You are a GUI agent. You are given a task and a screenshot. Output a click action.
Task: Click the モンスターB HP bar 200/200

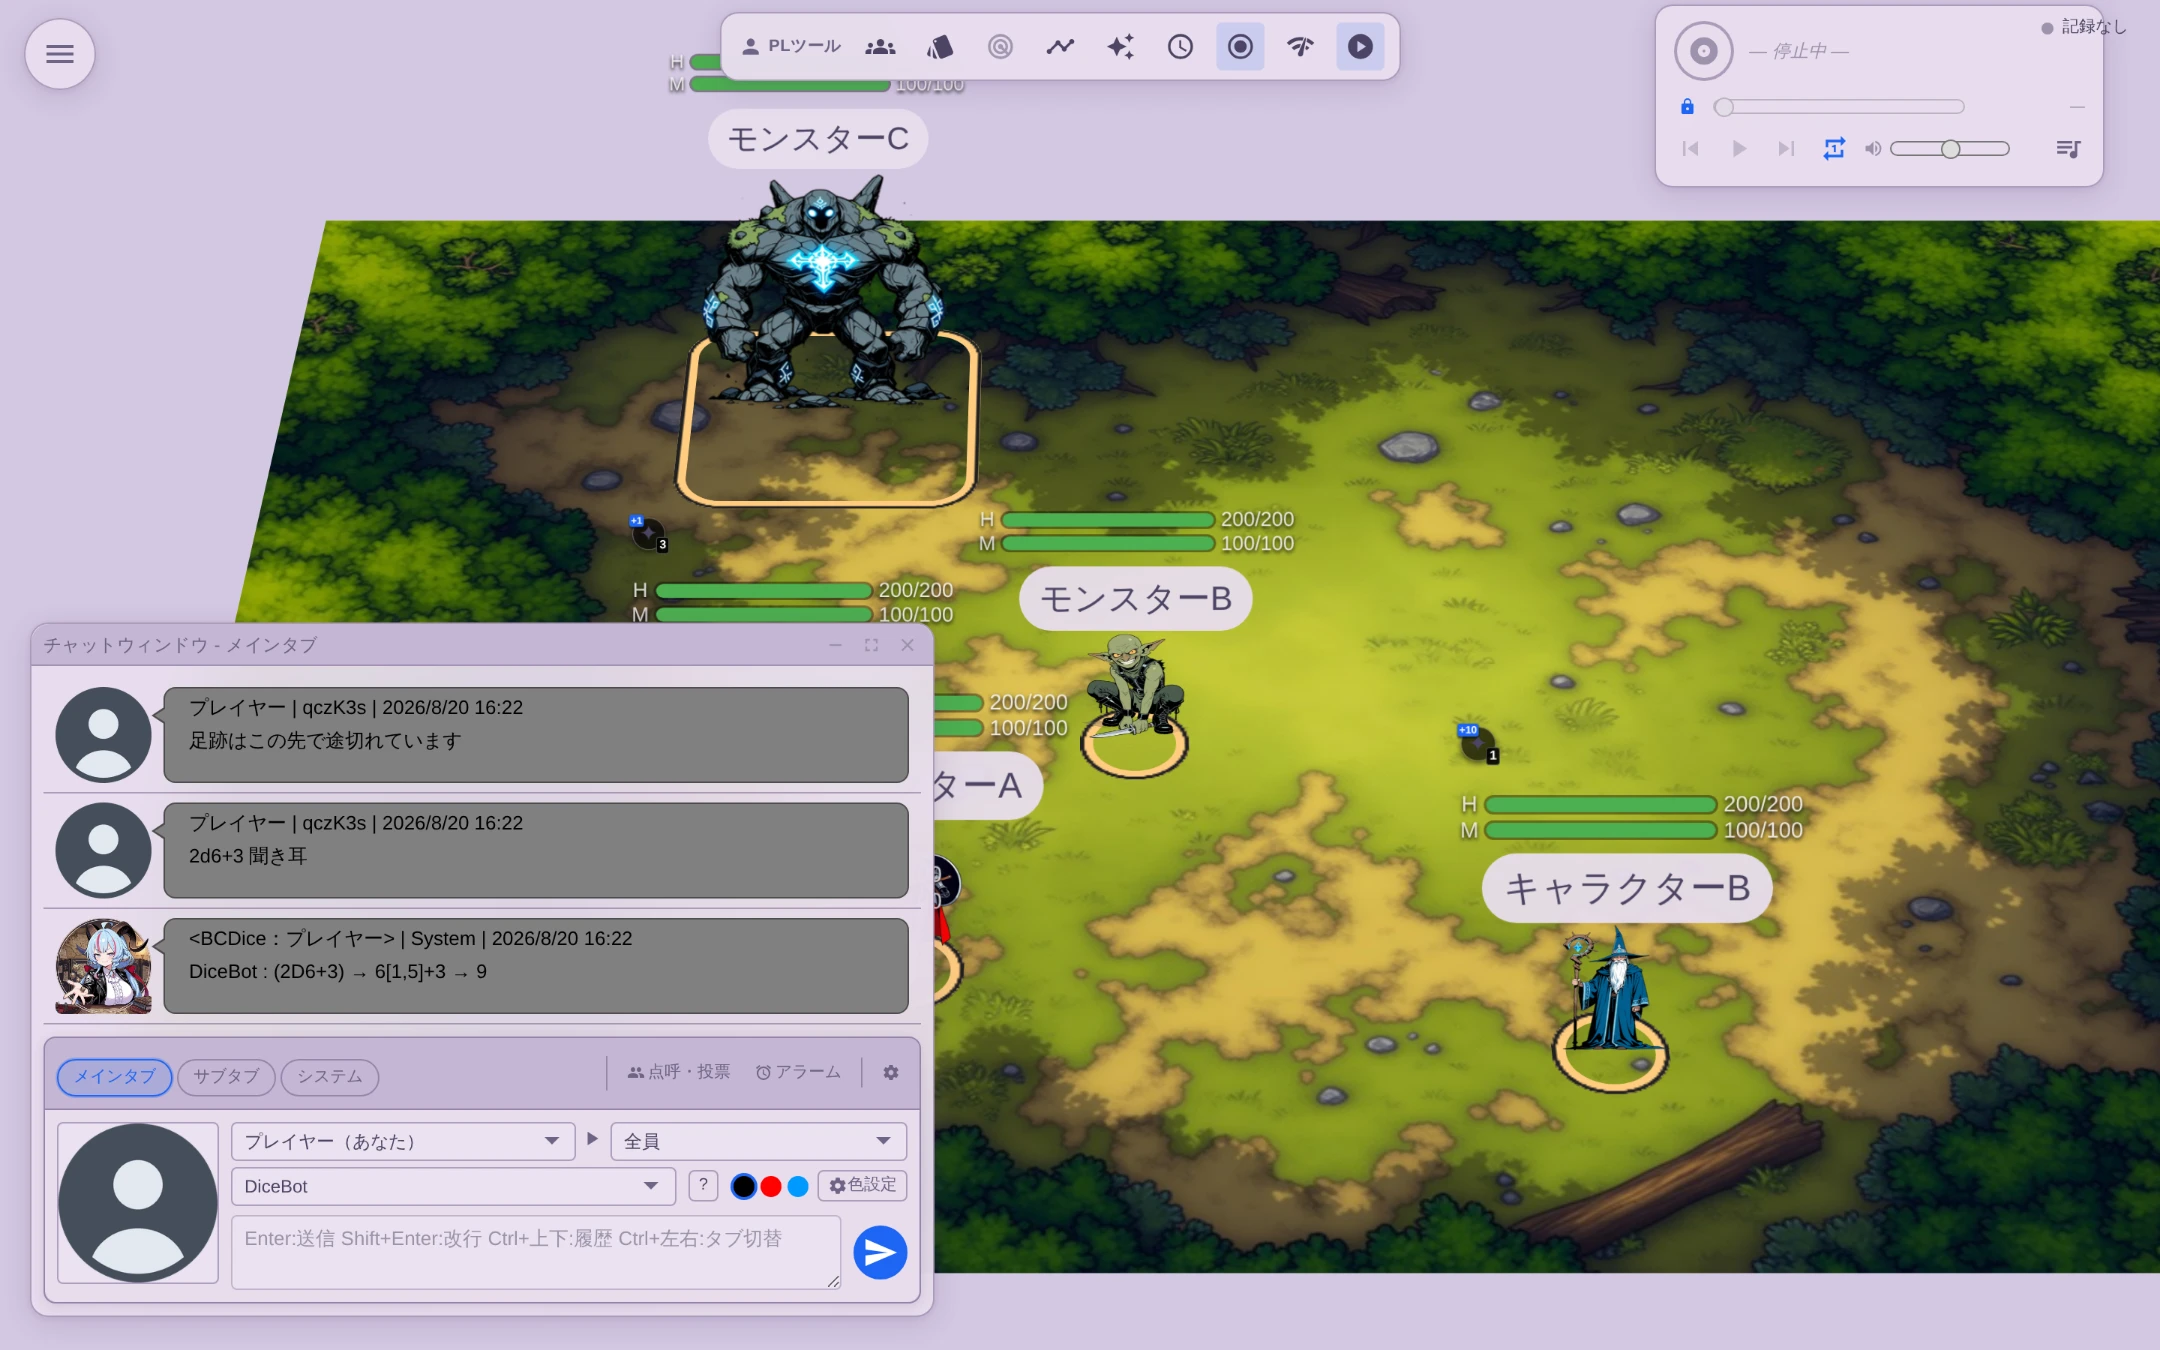point(1108,520)
